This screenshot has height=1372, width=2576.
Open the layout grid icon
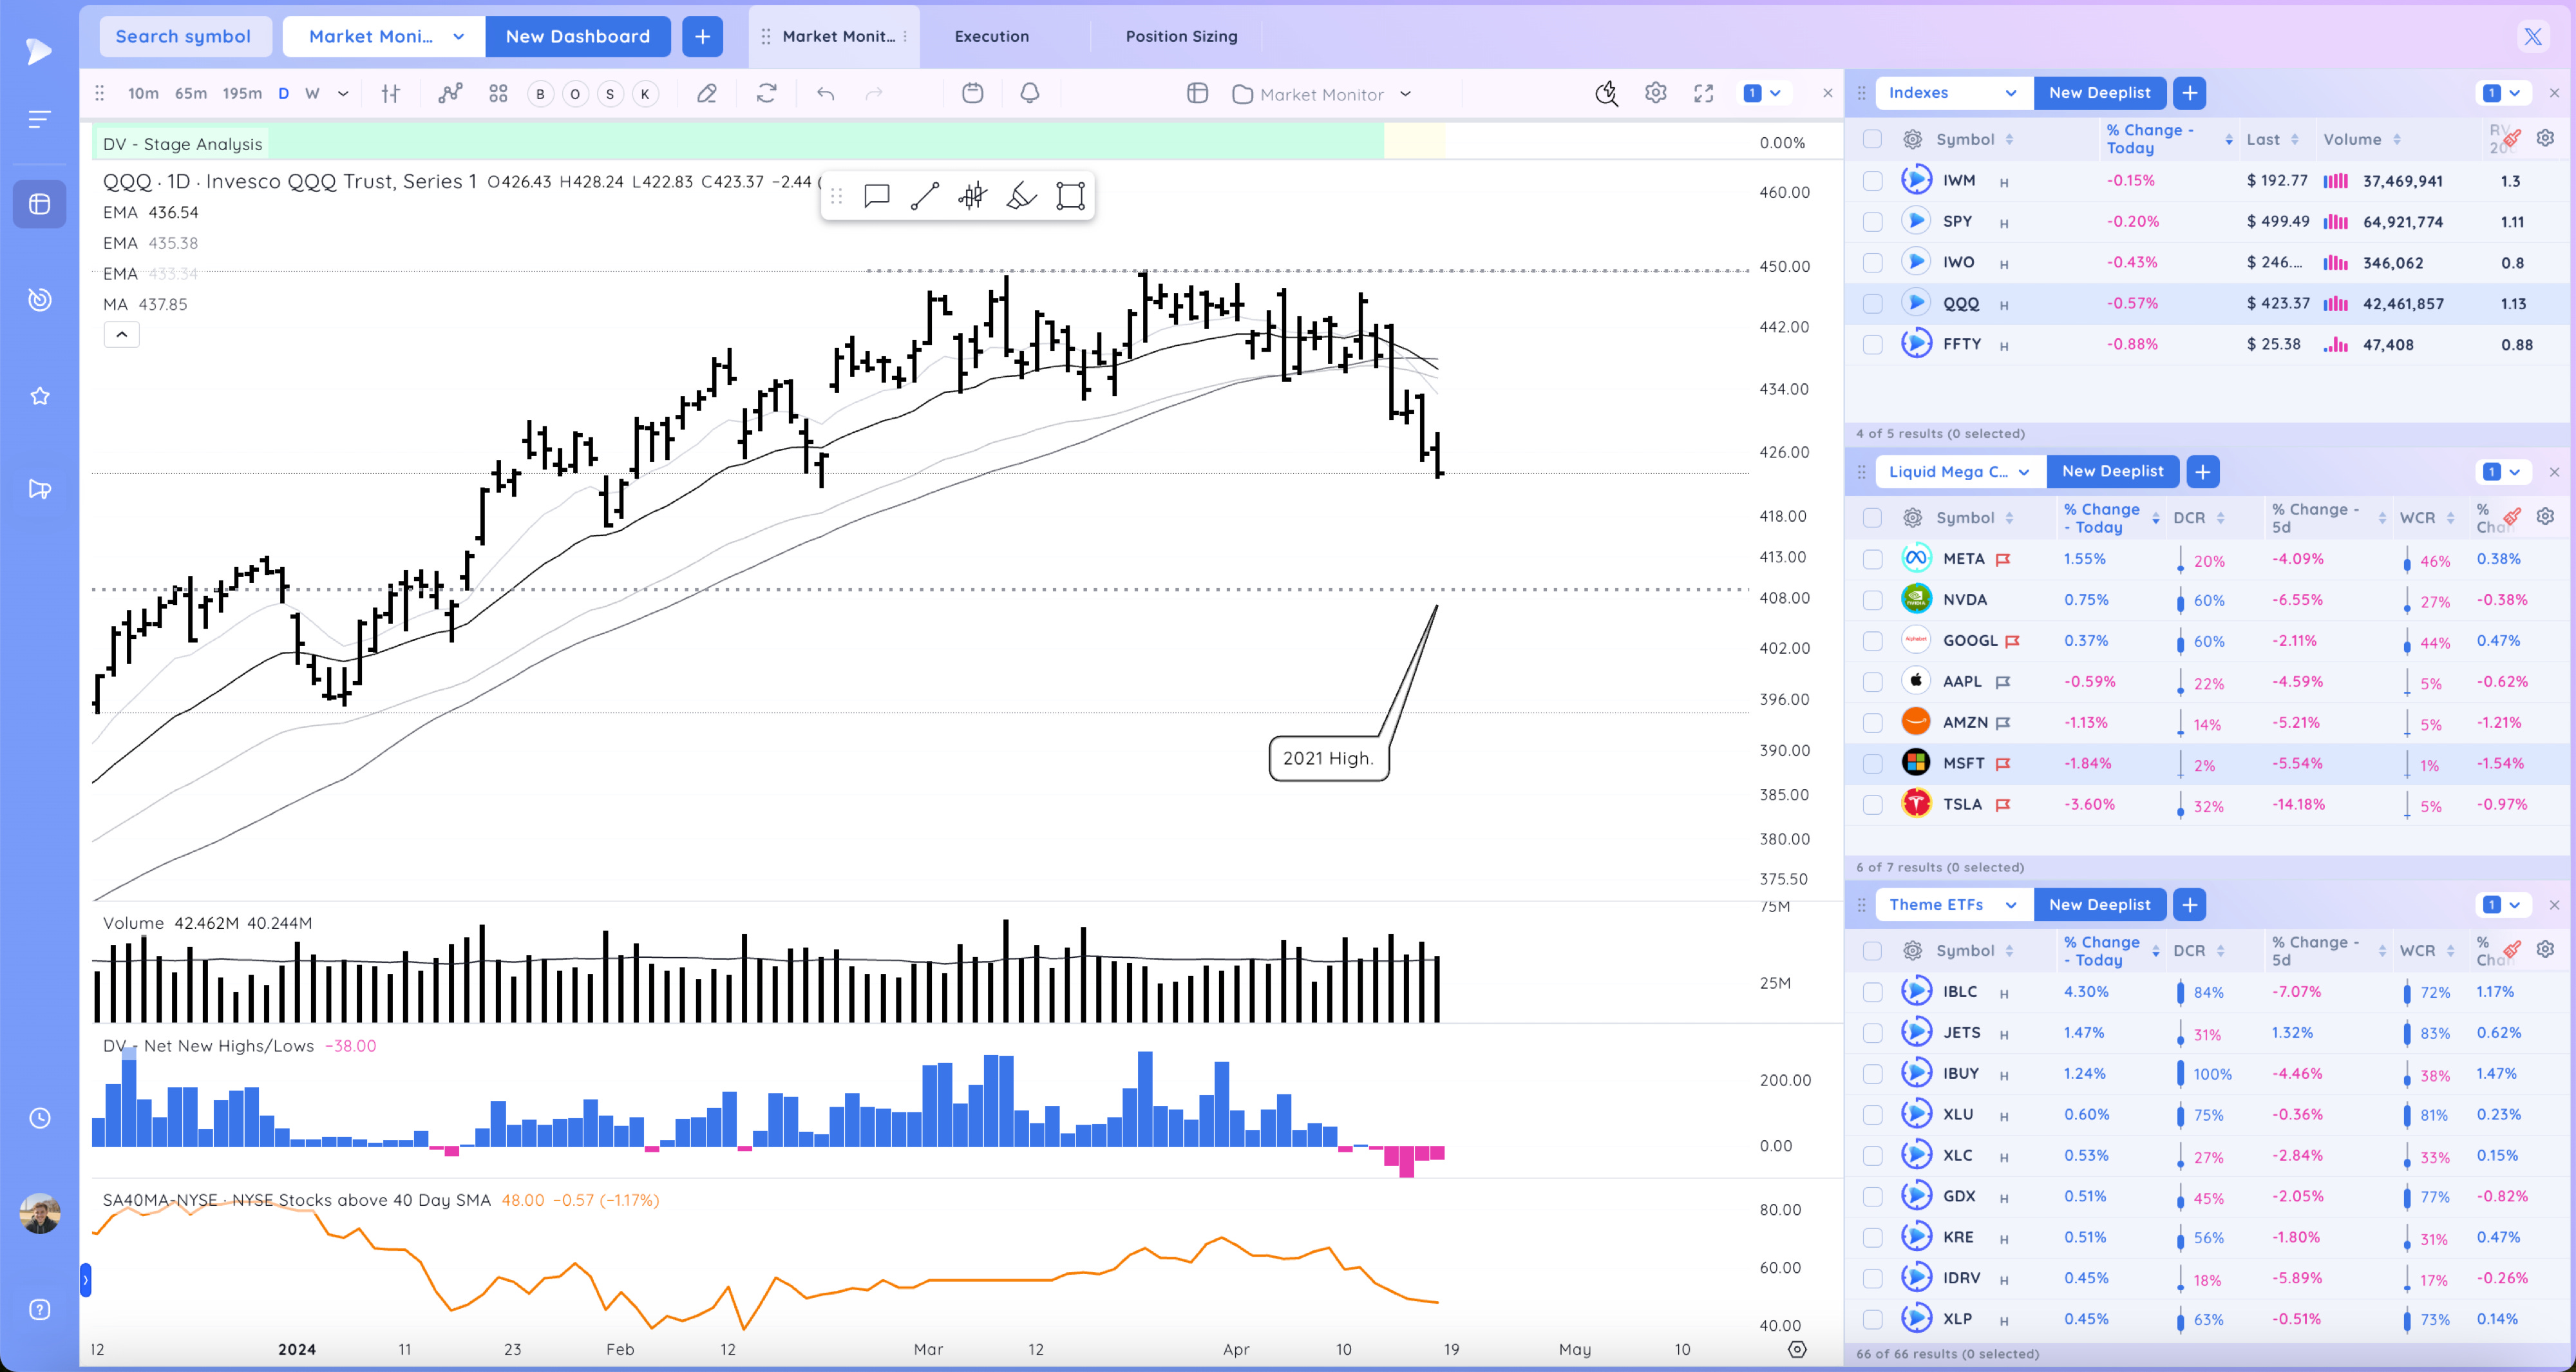(x=498, y=93)
